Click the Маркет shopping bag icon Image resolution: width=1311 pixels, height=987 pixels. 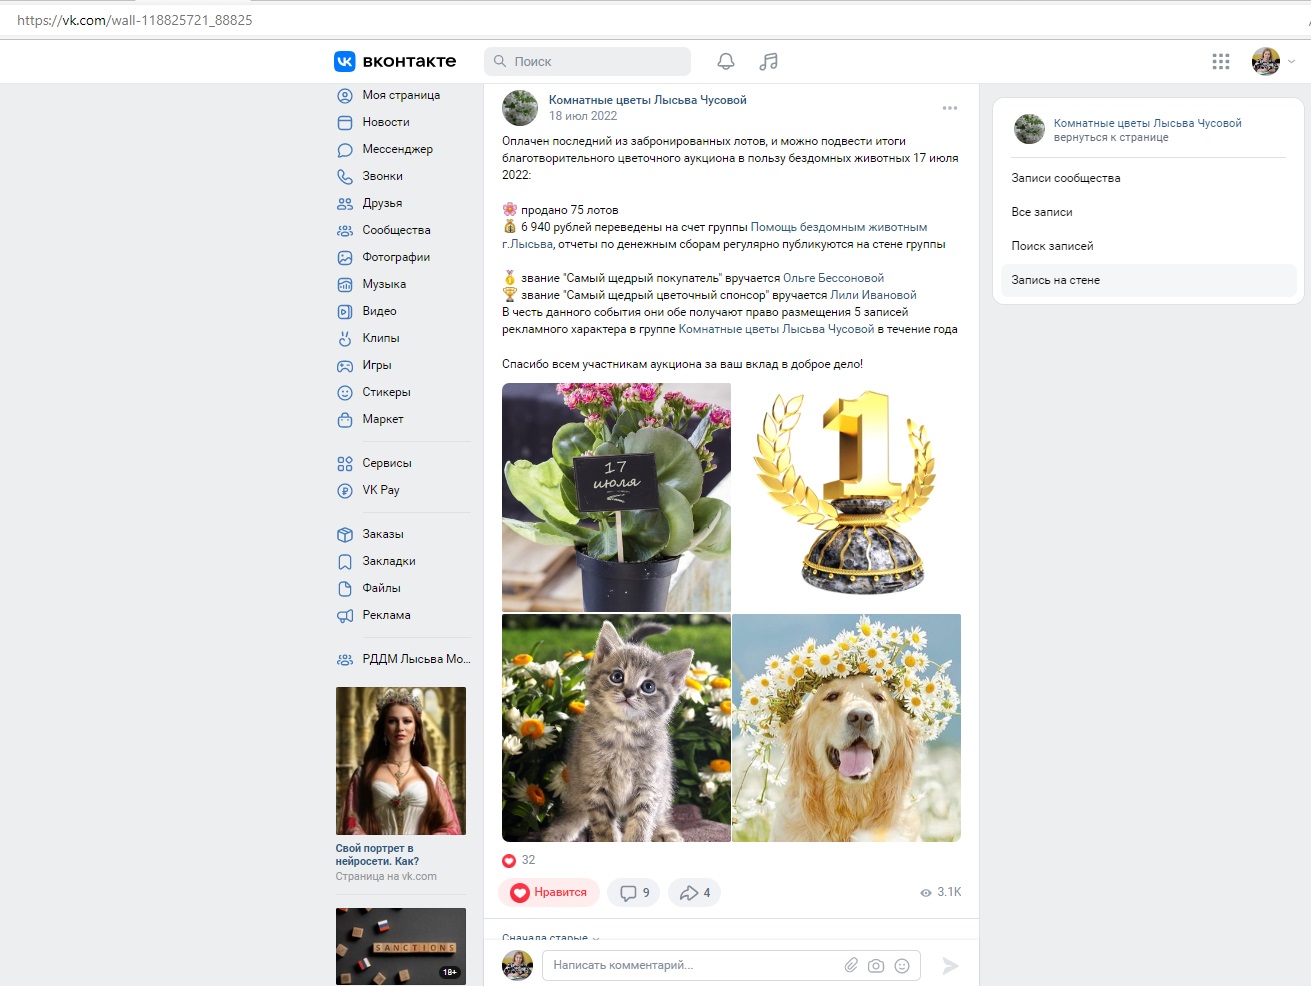345,419
